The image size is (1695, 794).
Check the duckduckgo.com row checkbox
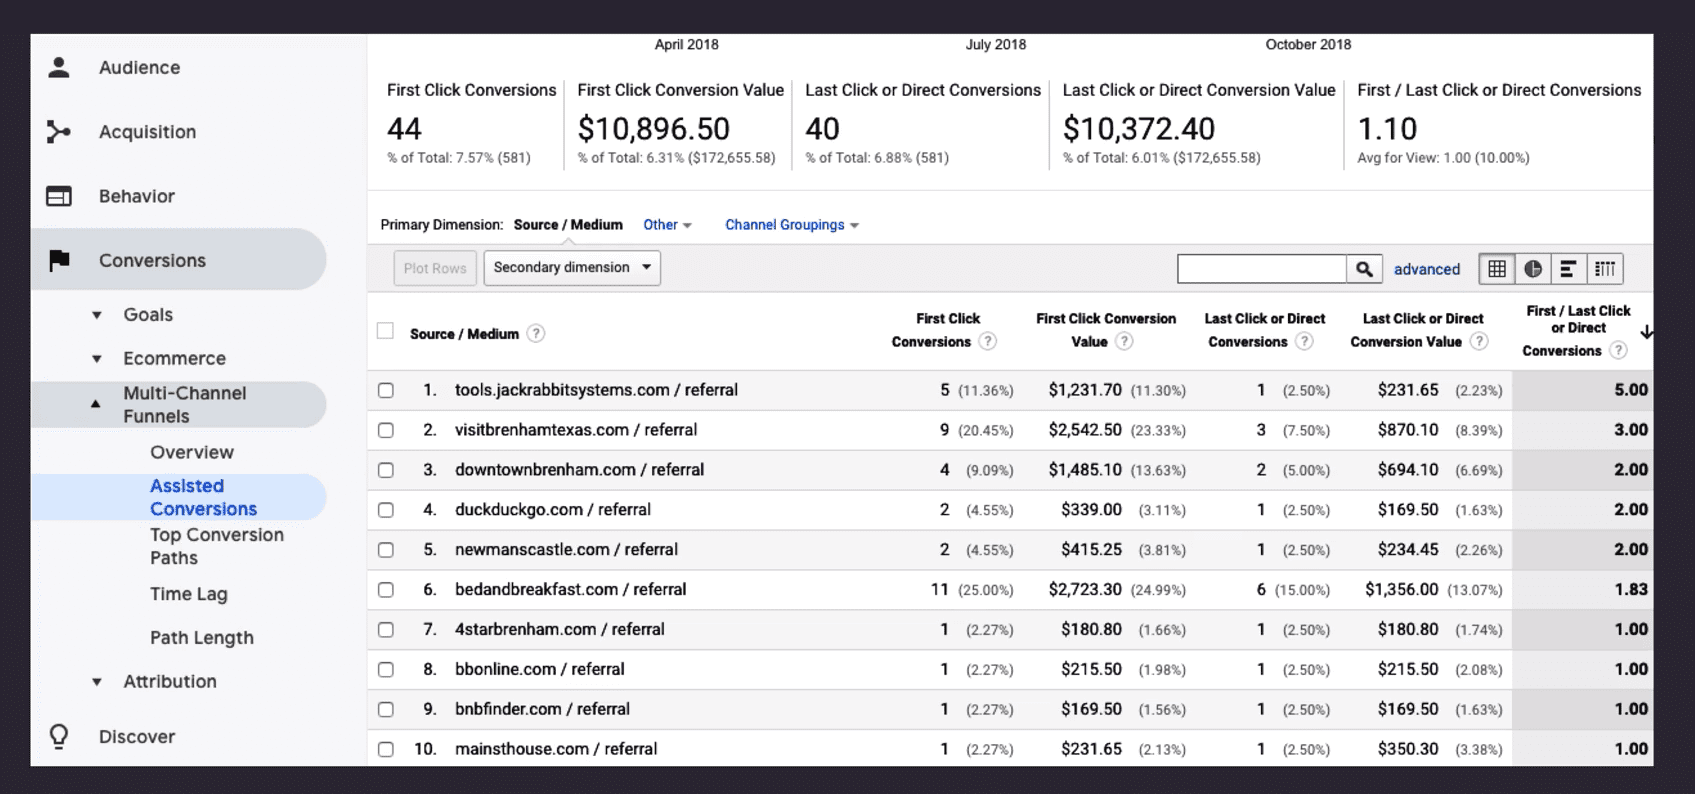[386, 511]
